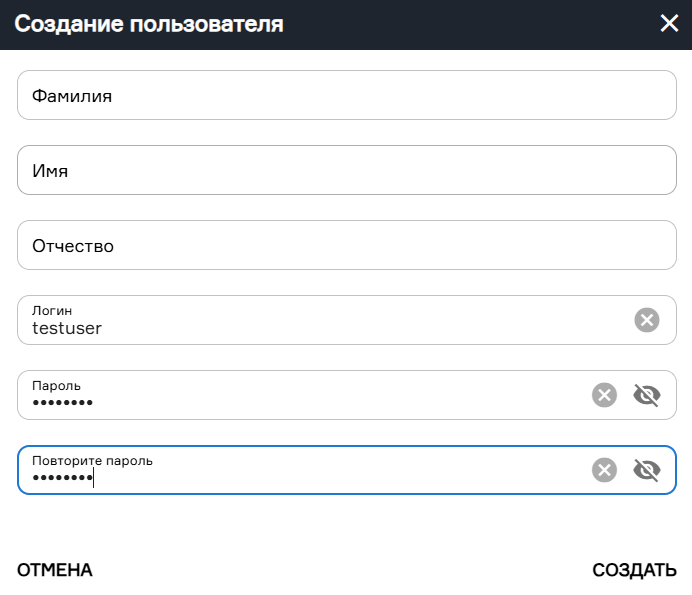
Task: Select the Отчество input field
Action: click(x=346, y=246)
